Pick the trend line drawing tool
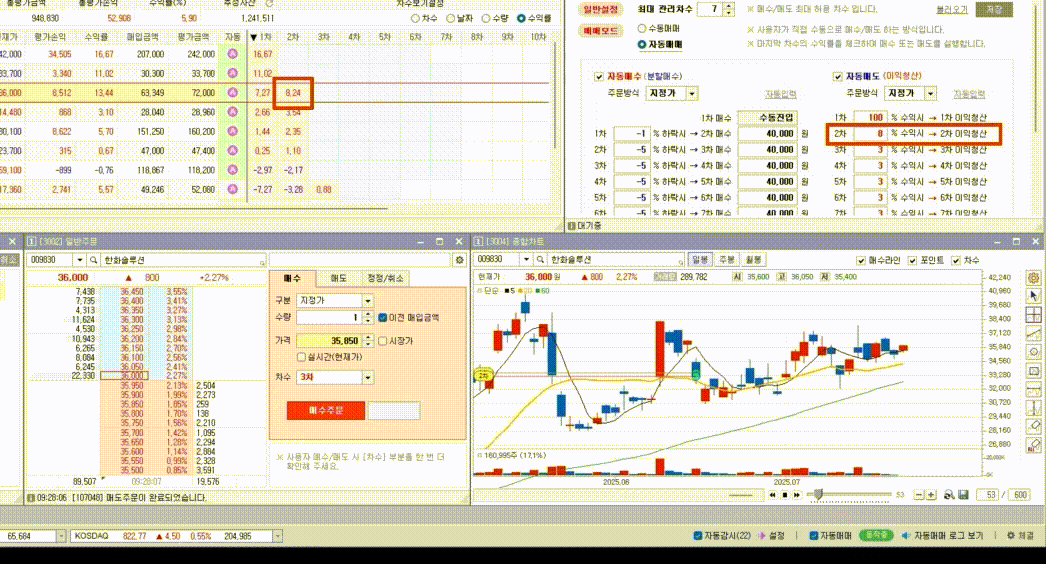 (x=1035, y=333)
